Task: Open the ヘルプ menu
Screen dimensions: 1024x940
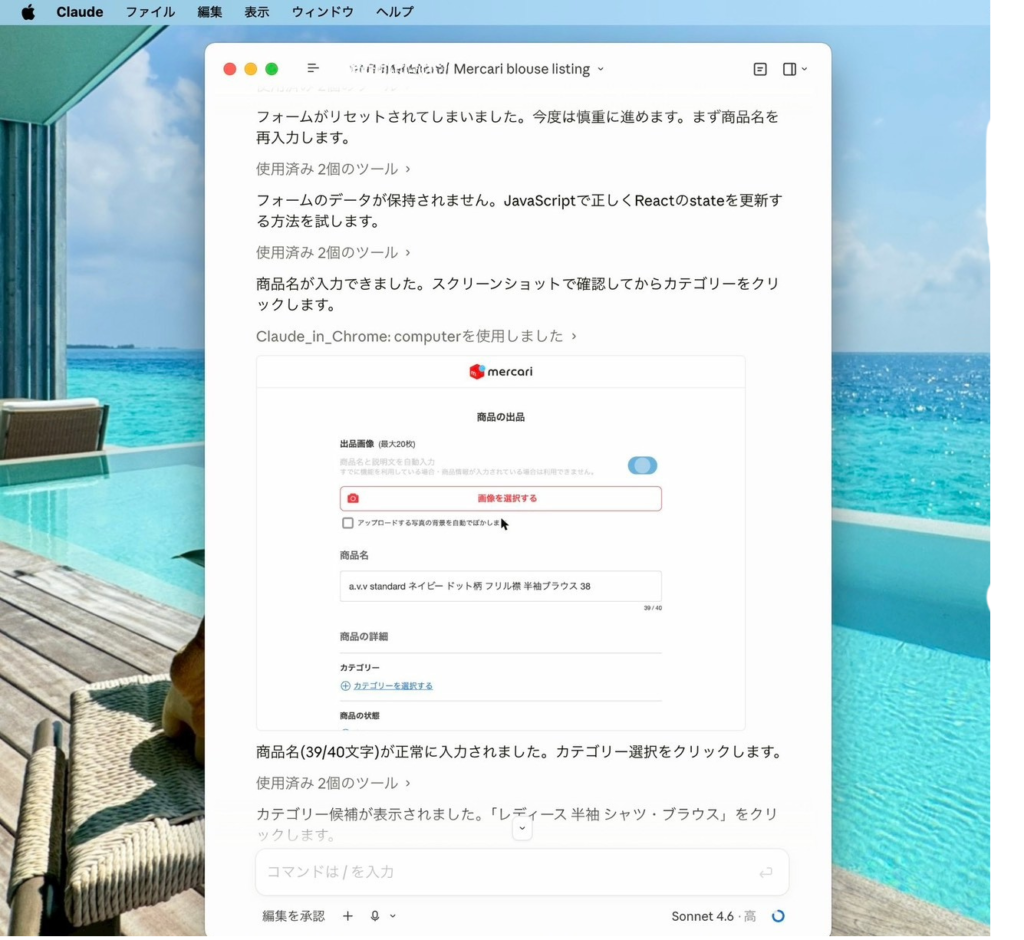Action: coord(394,12)
